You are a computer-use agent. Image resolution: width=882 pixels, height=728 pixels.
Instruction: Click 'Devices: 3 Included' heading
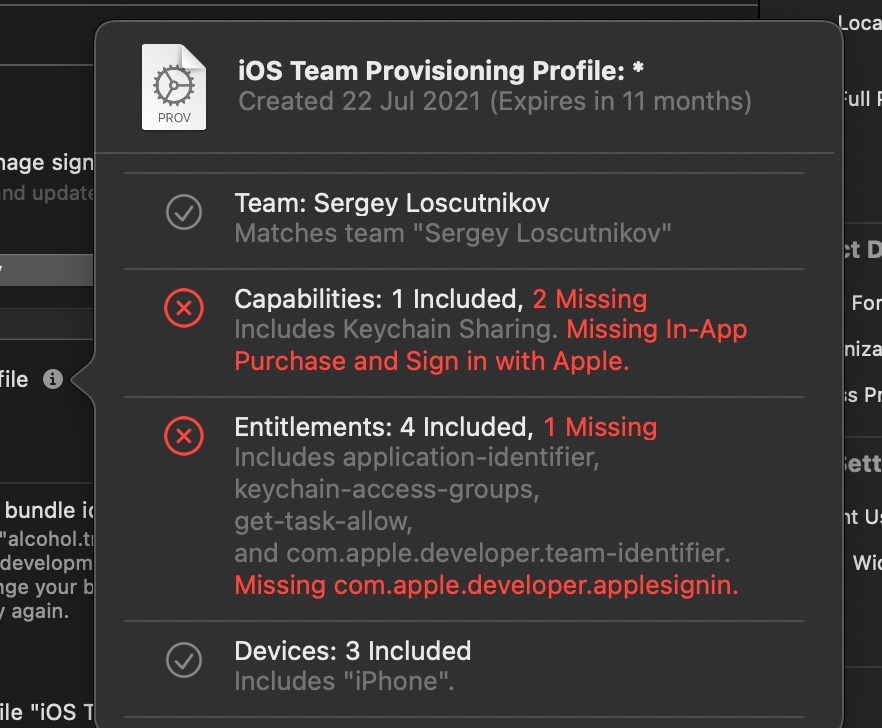(x=353, y=651)
